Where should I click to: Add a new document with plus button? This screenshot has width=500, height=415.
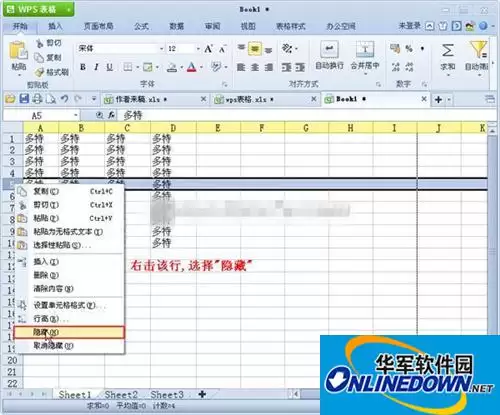[439, 99]
